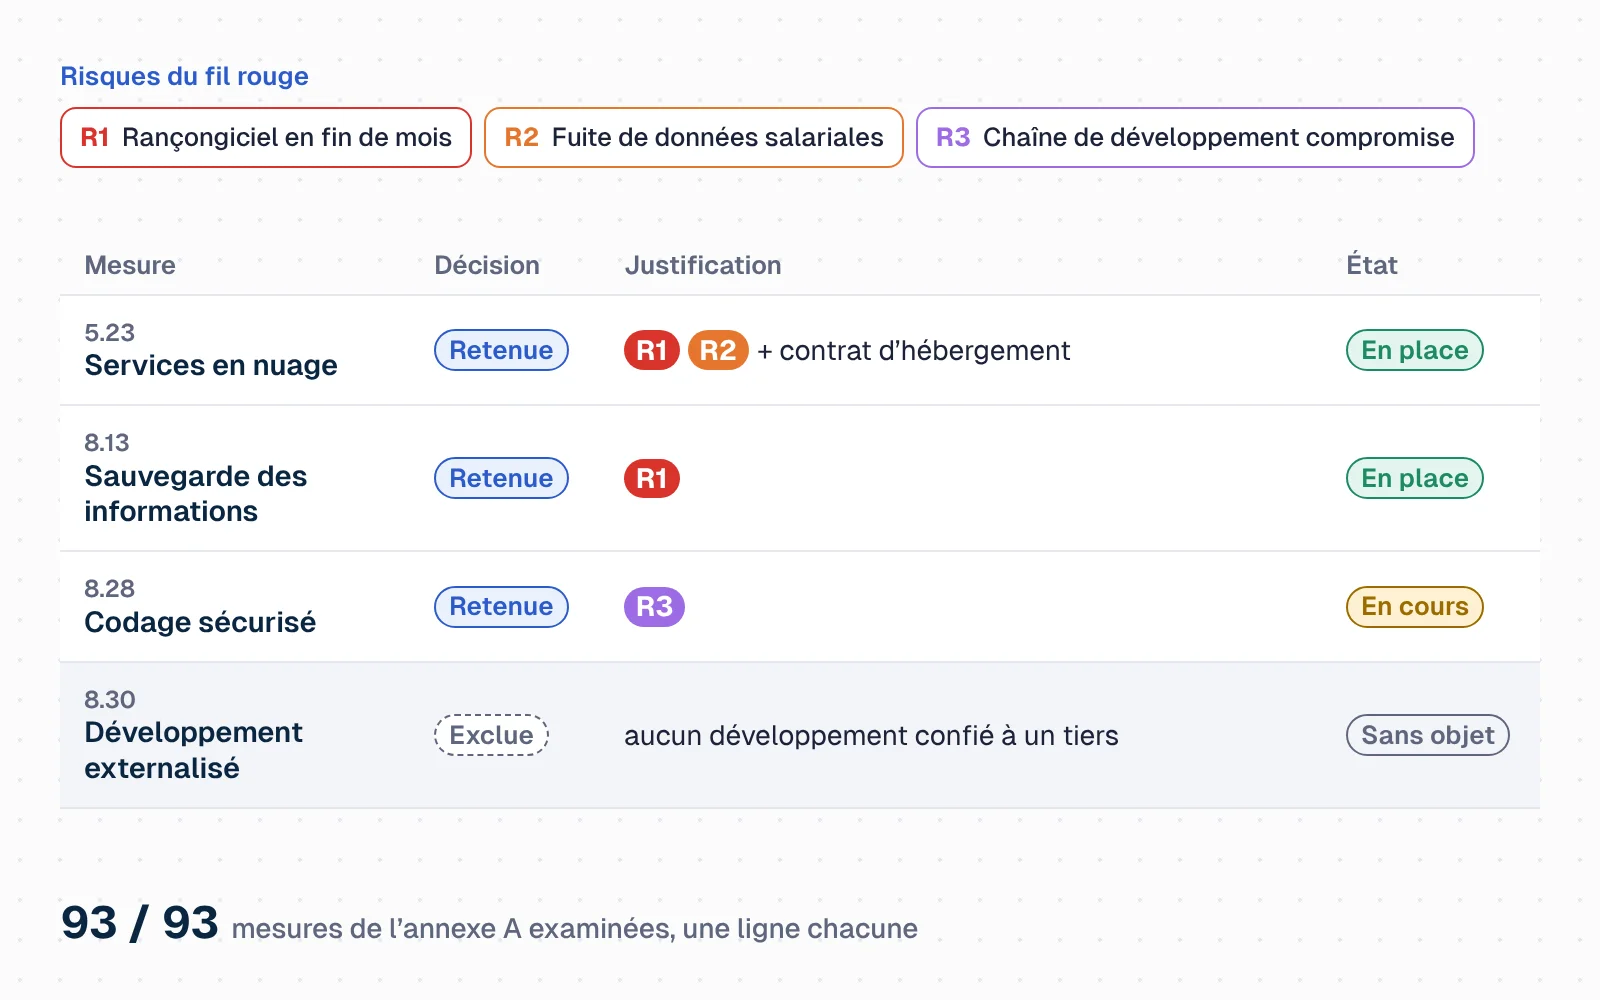Open measure 5.23 Services en nuage

(x=211, y=350)
